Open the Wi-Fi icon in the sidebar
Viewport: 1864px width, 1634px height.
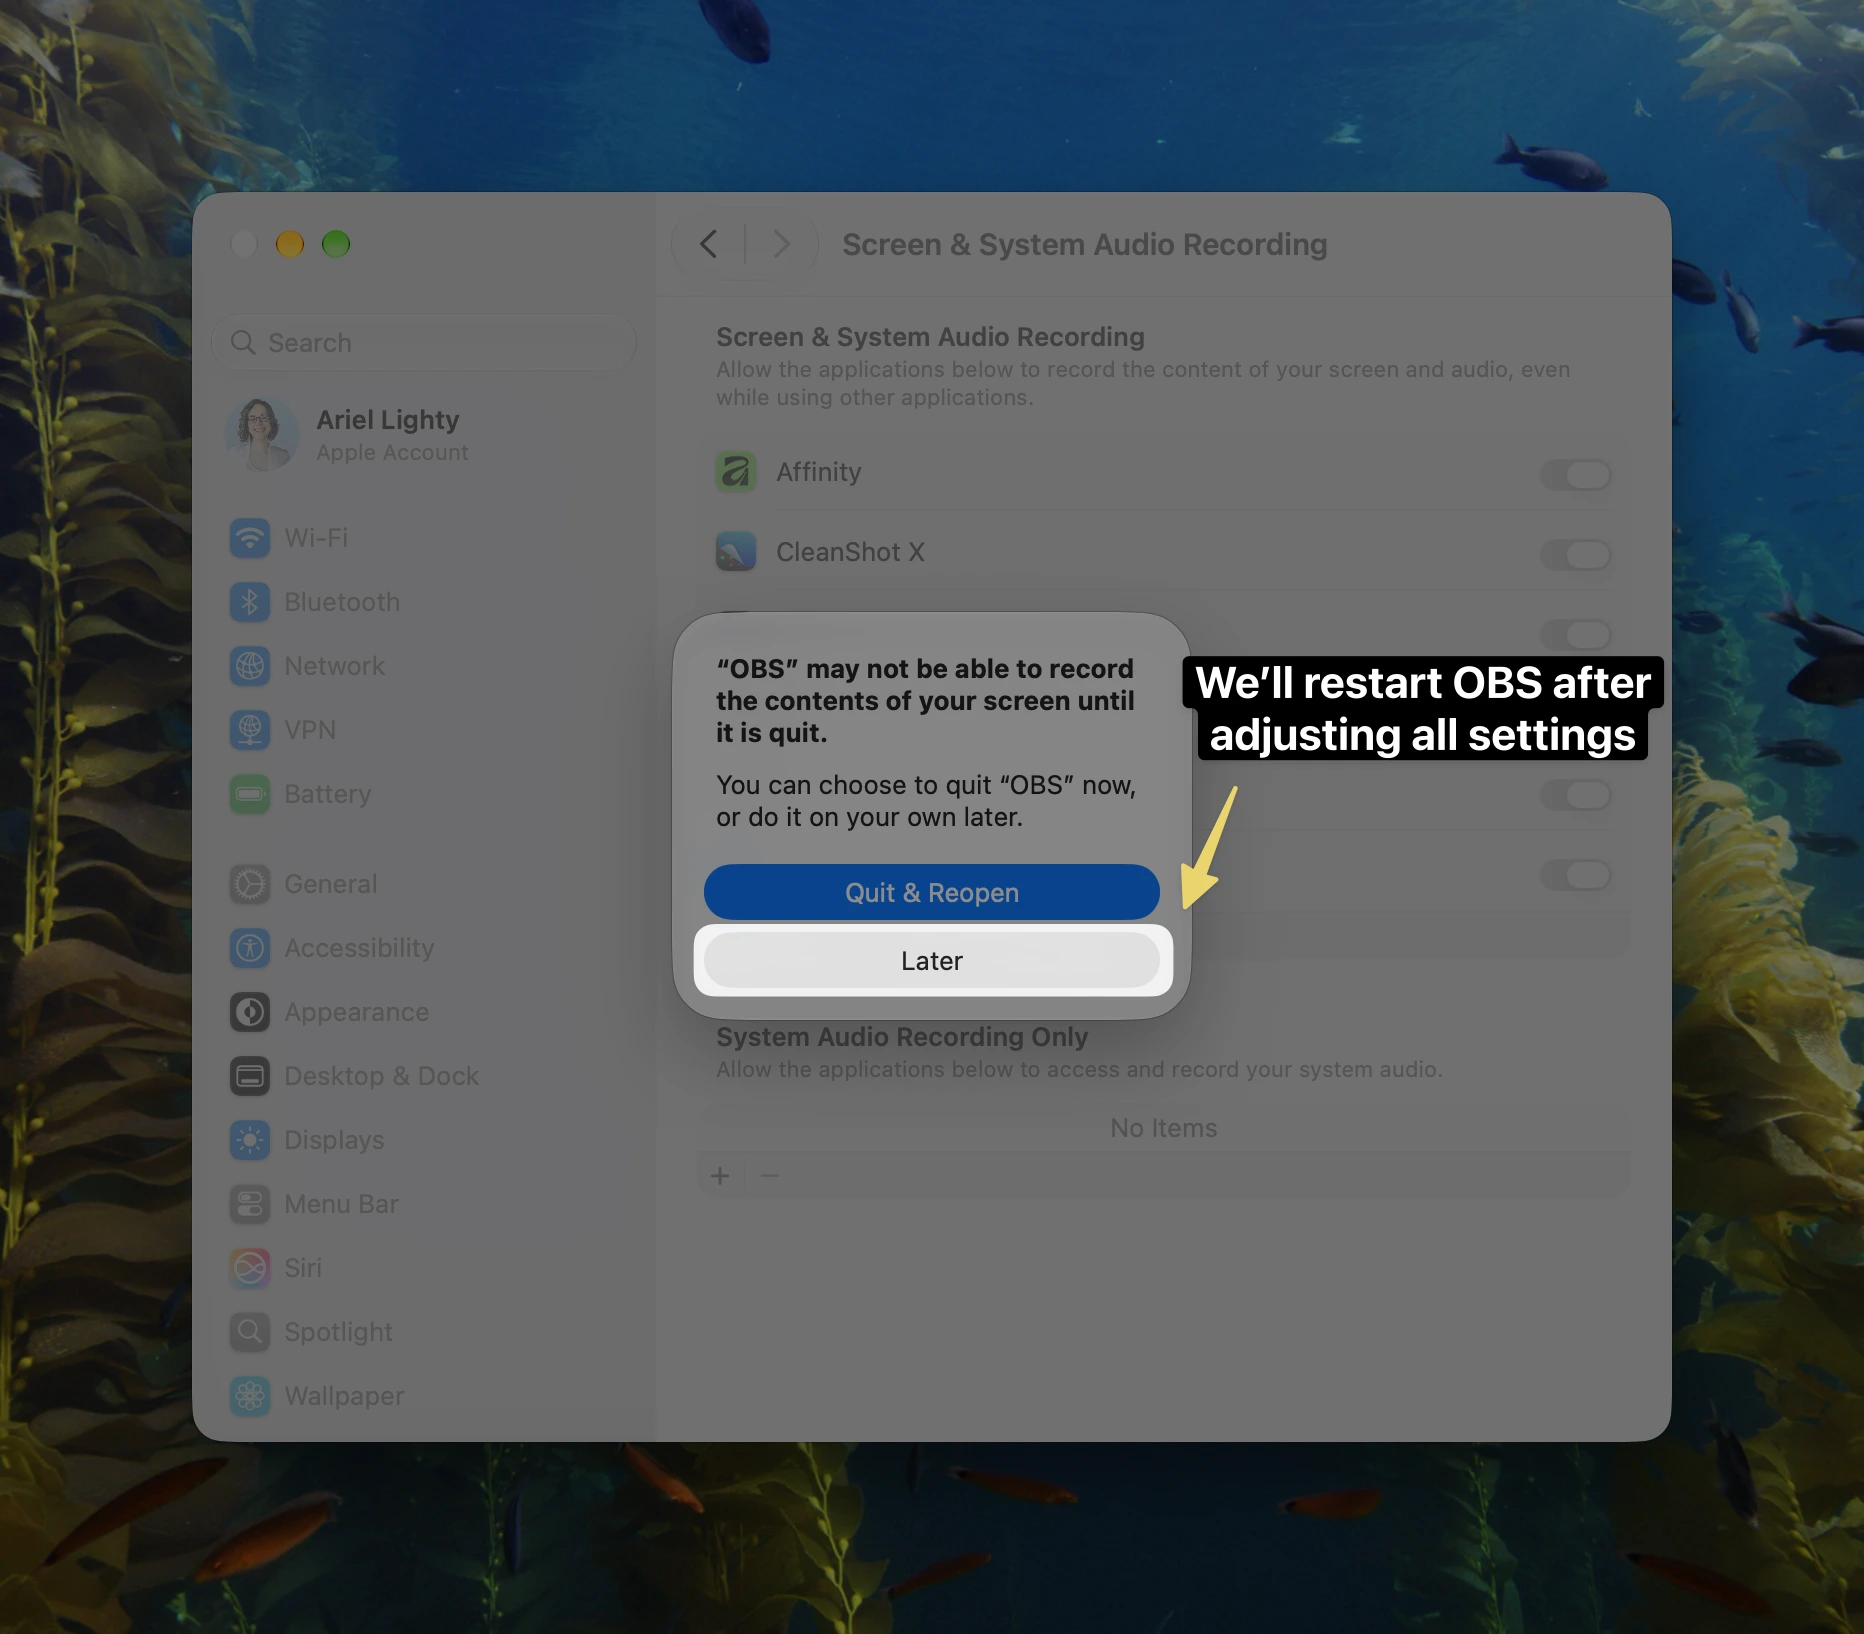coord(250,538)
